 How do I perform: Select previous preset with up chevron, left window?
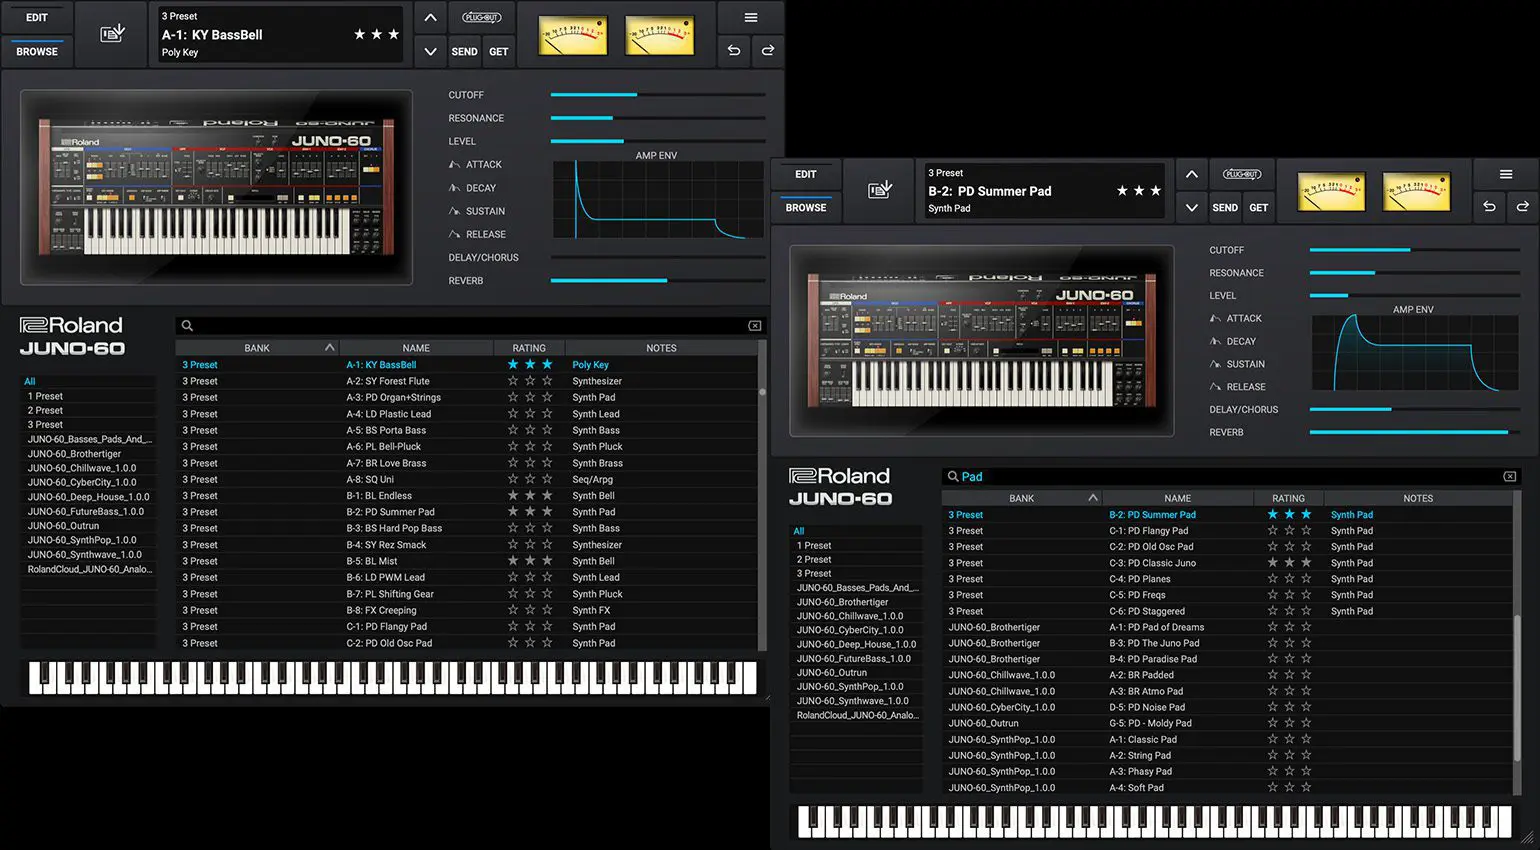[430, 18]
